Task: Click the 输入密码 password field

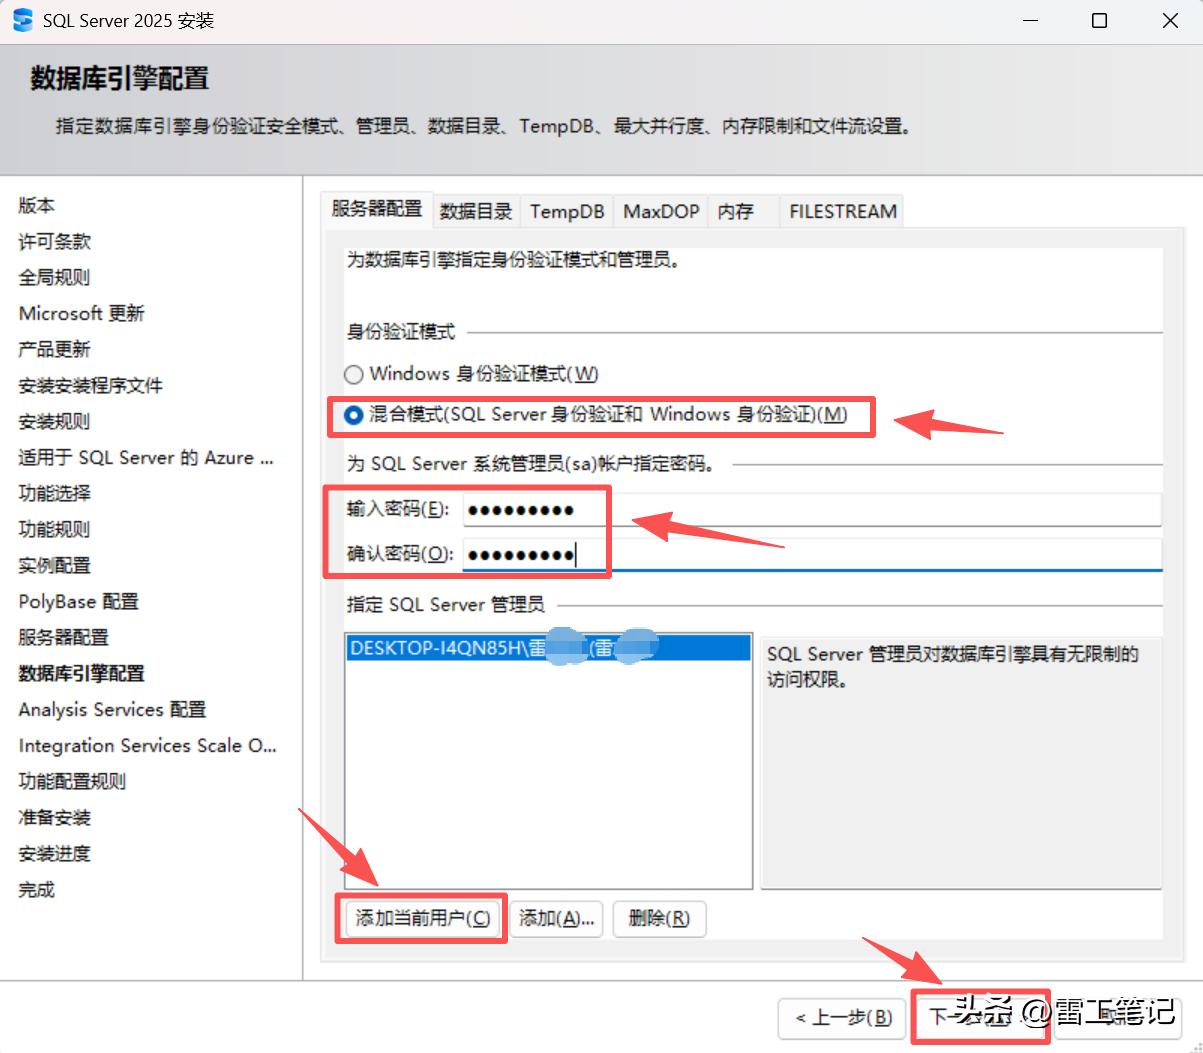Action: [812, 510]
